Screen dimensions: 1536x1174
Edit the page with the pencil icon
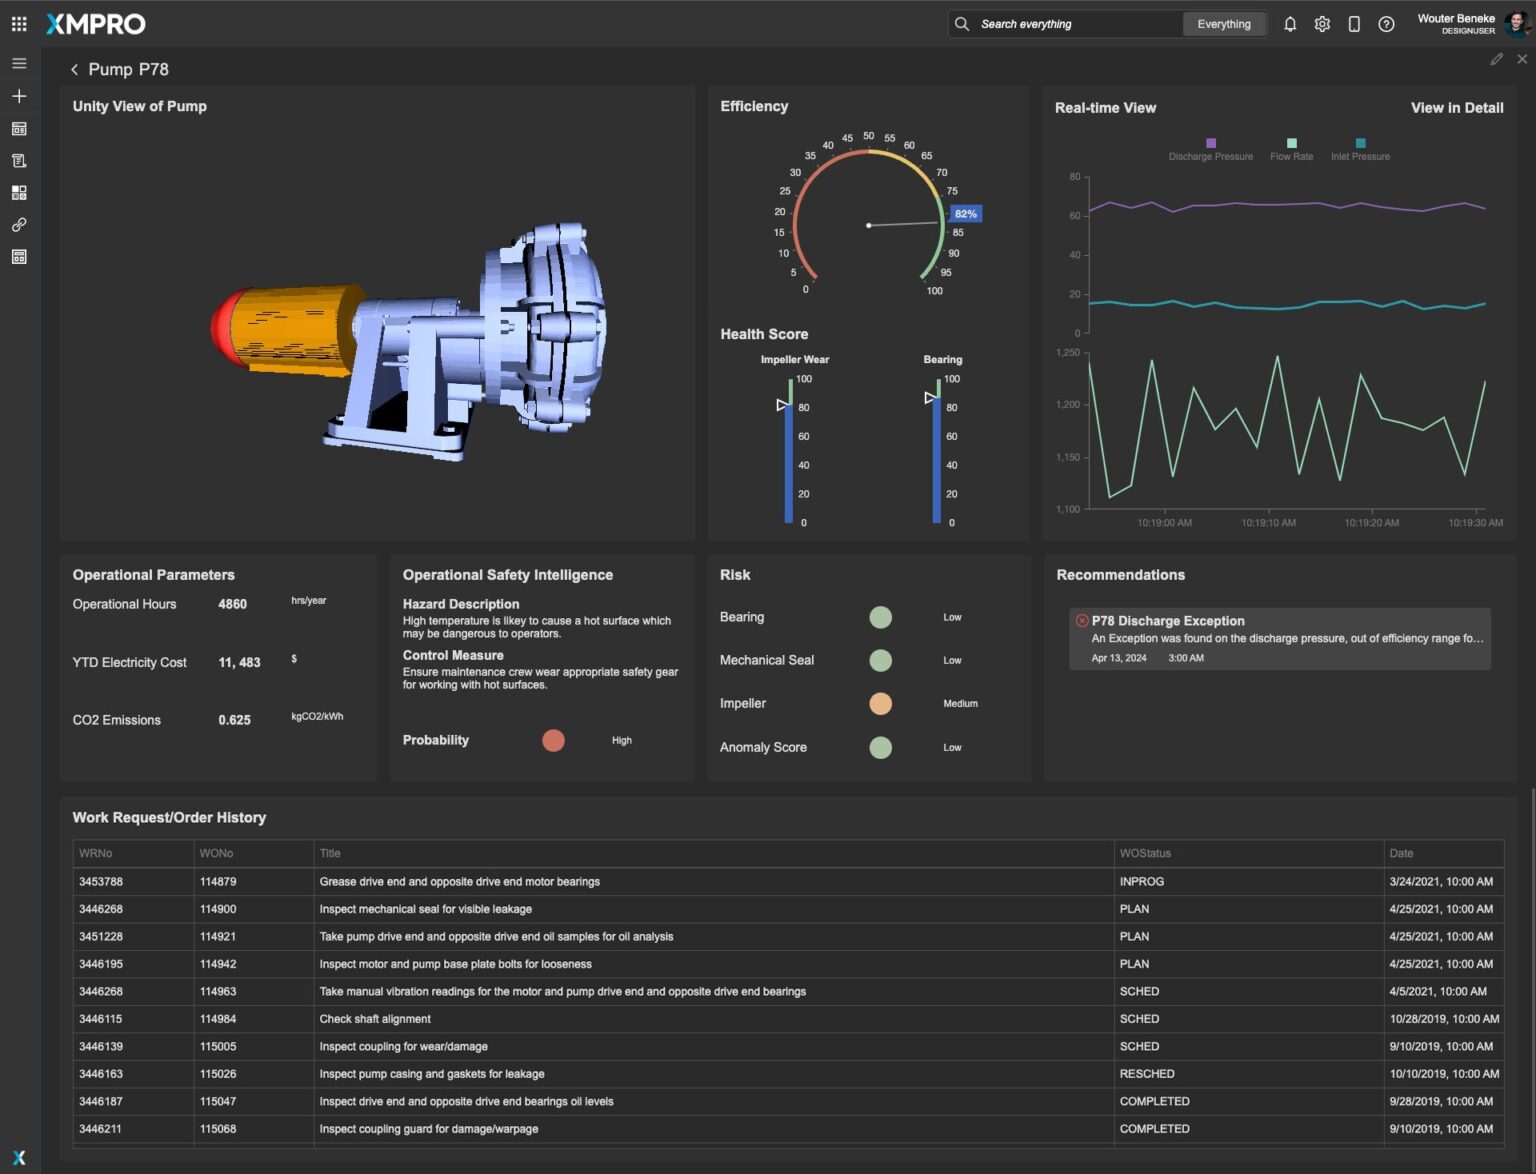click(x=1496, y=60)
